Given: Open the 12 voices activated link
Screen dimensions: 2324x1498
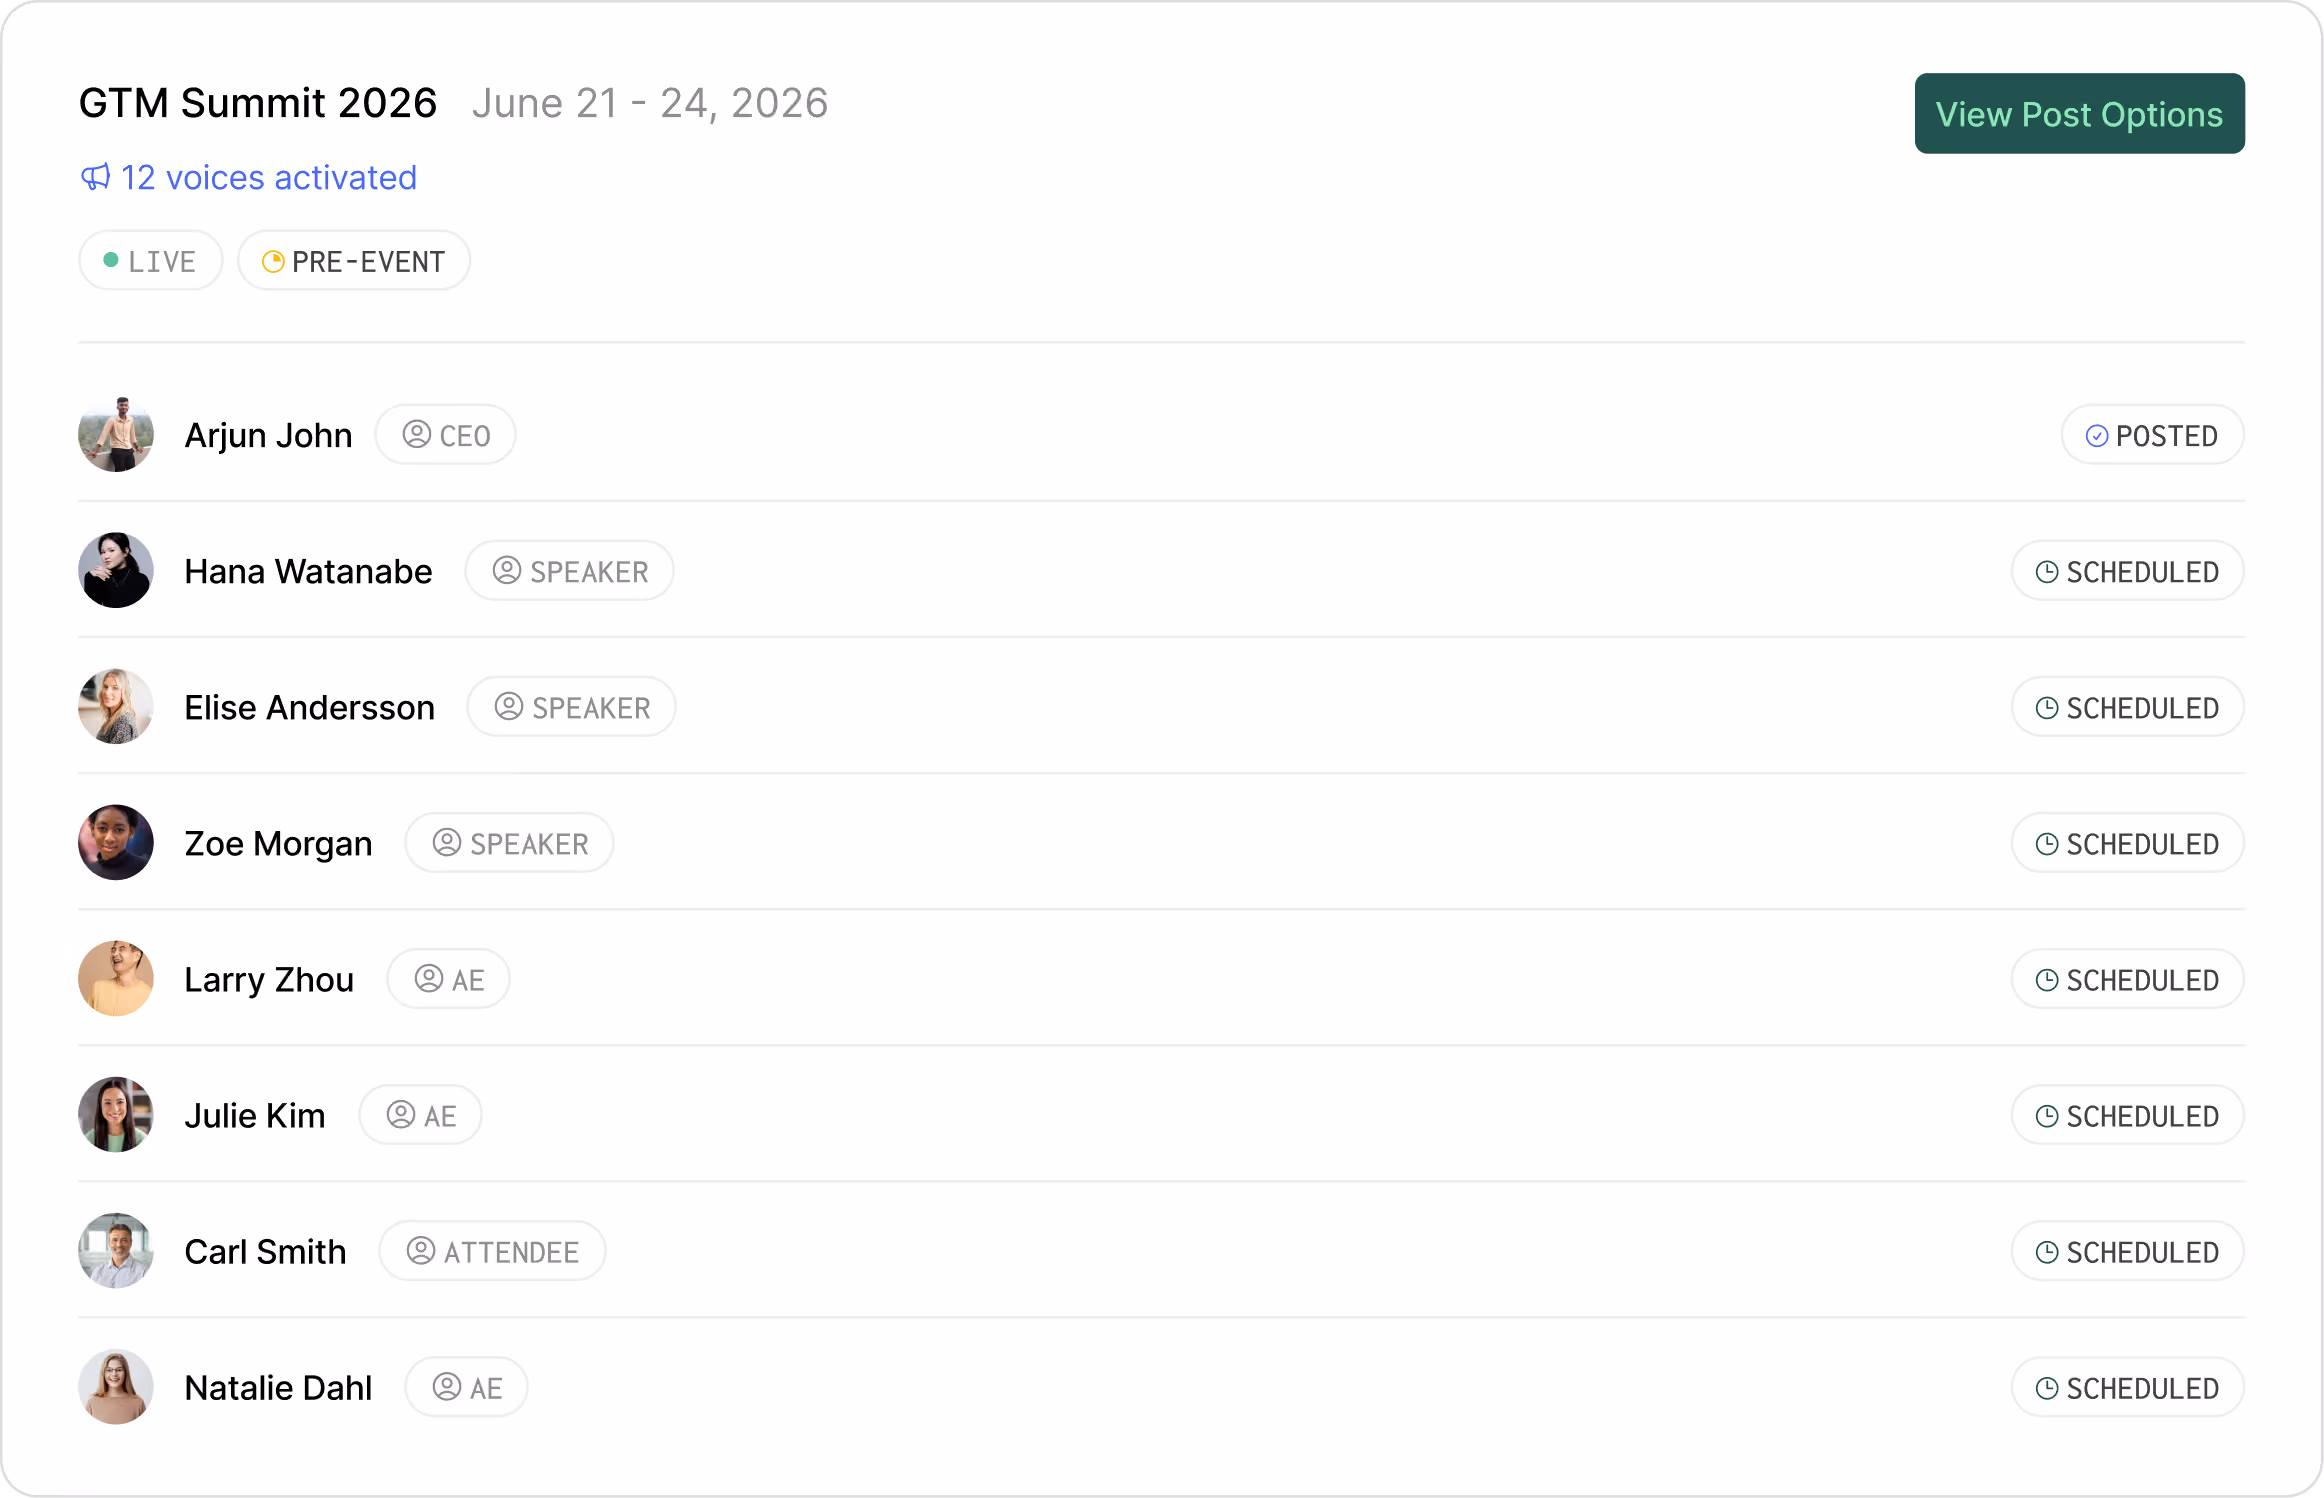Looking at the screenshot, I should point(248,177).
